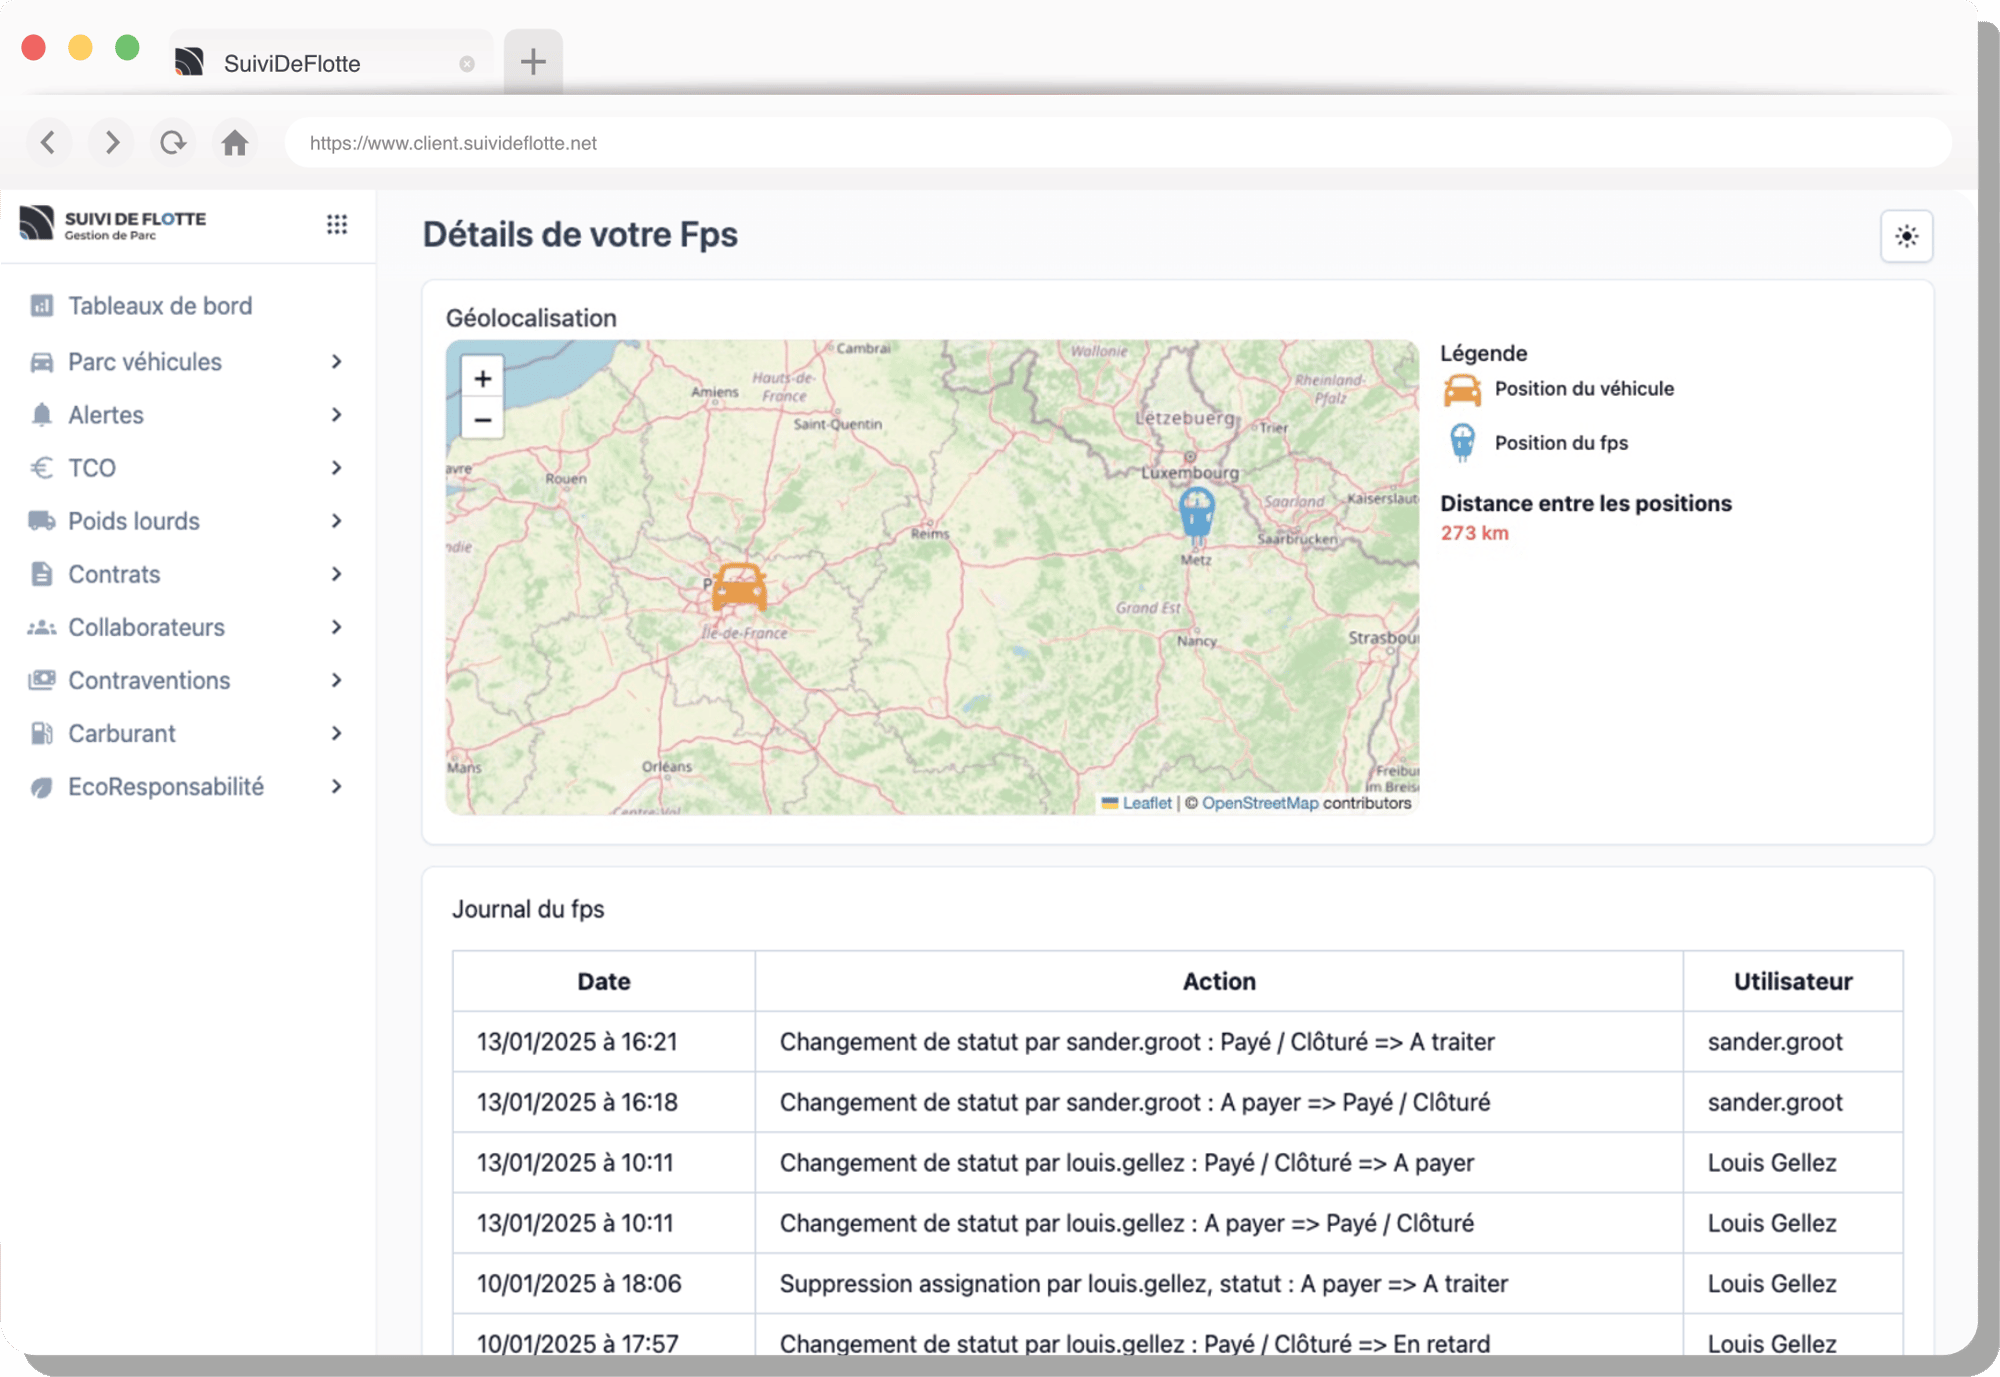Screen dimensions: 2000x1377
Task: Click the legend vehicle position icon
Action: click(x=1462, y=389)
